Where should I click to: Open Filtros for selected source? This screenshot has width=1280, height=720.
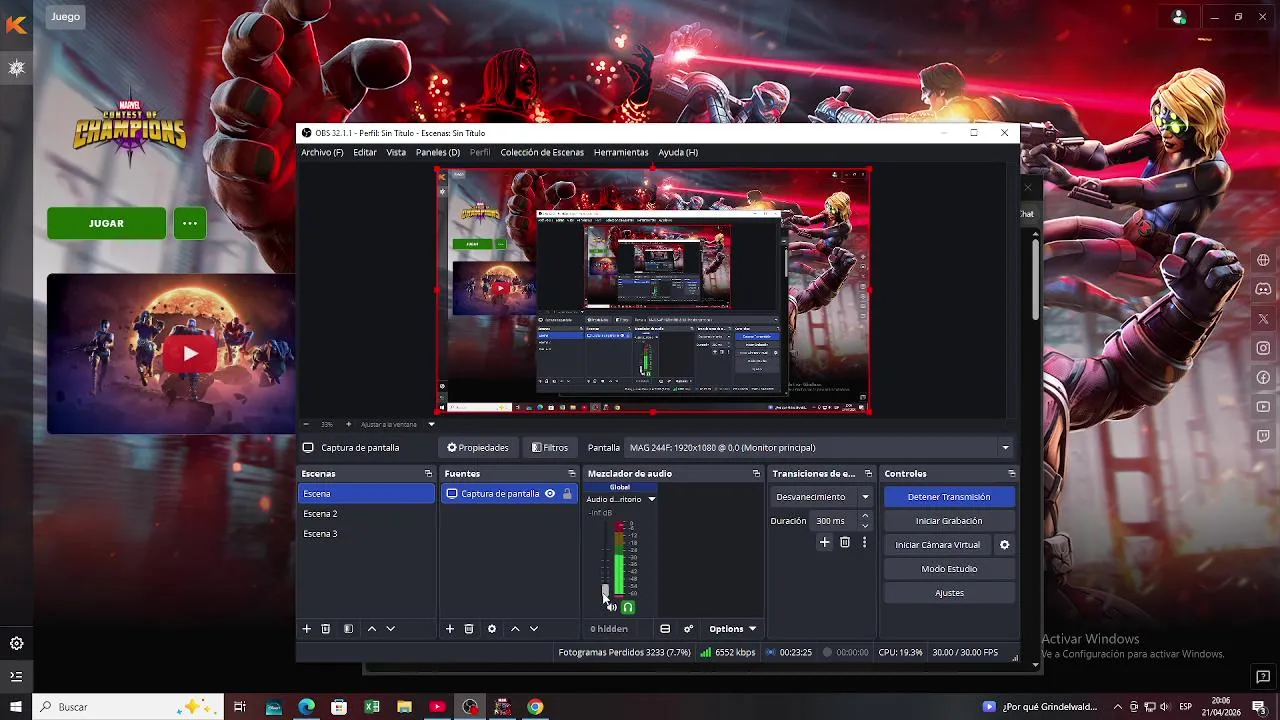550,448
